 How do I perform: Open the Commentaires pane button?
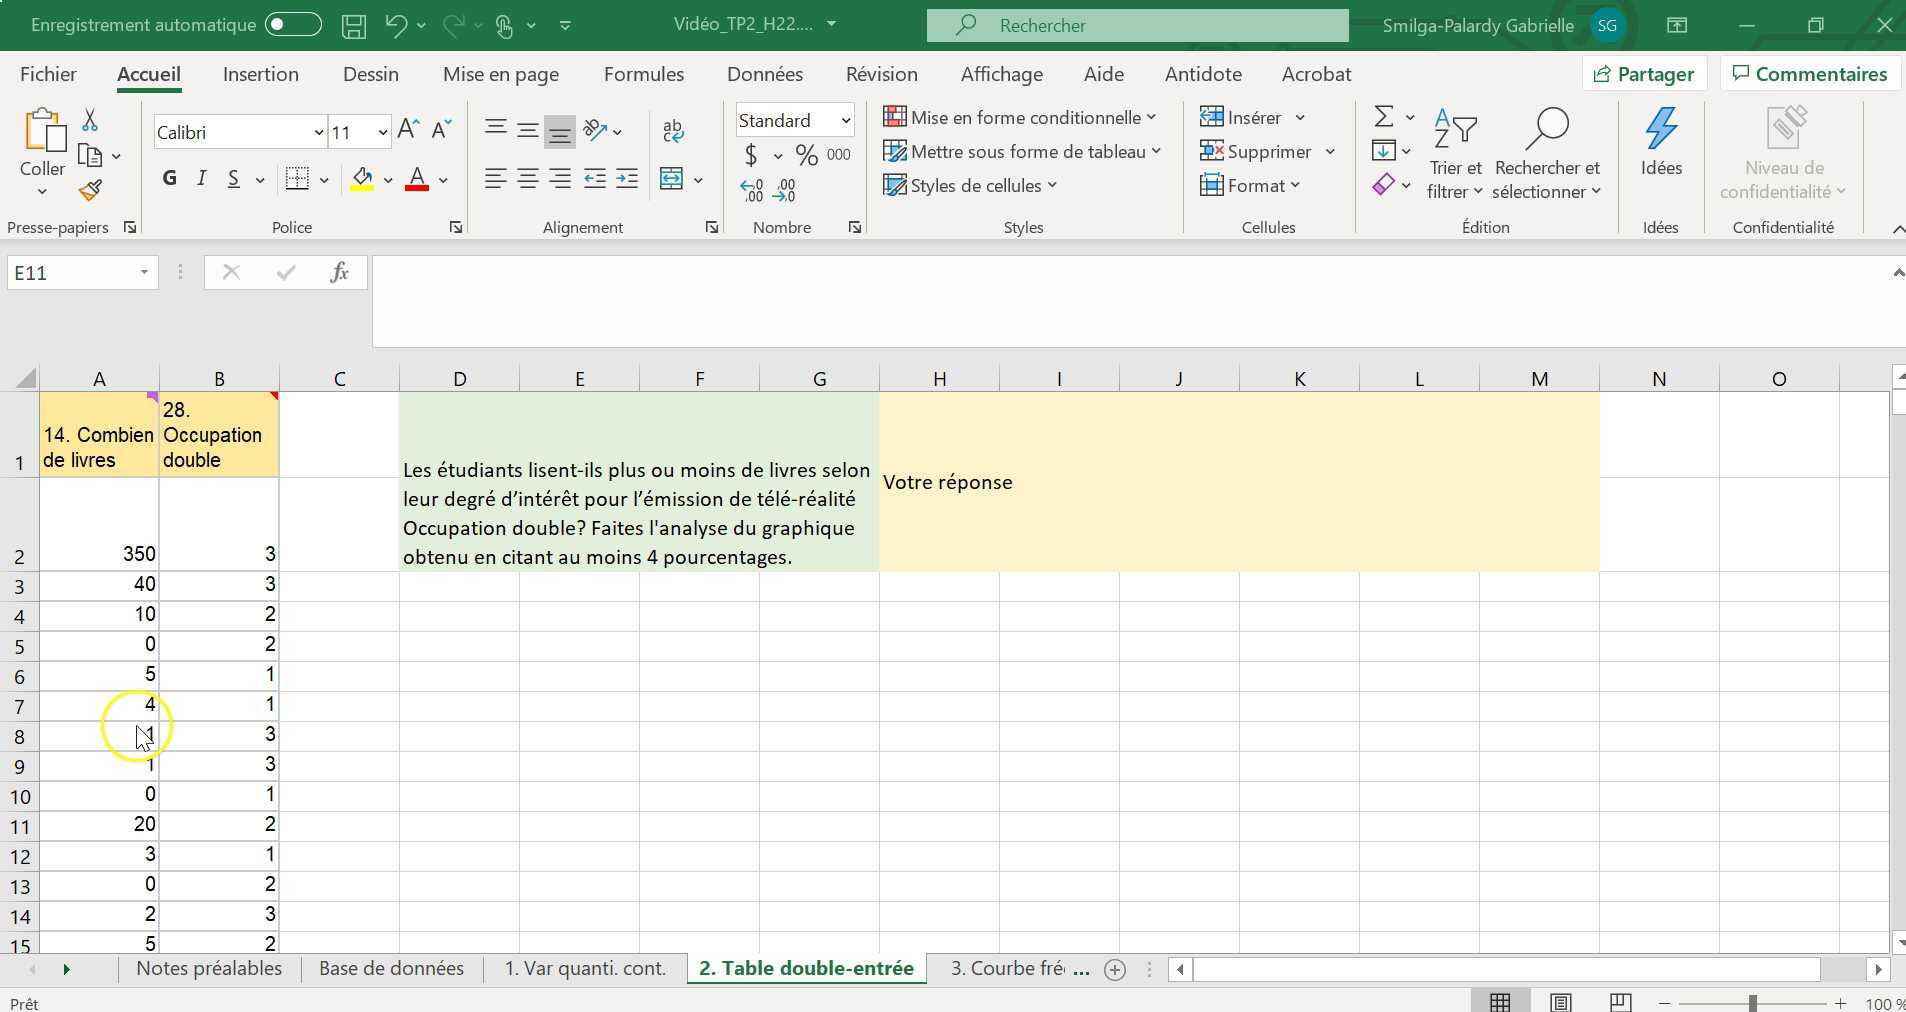[1810, 74]
